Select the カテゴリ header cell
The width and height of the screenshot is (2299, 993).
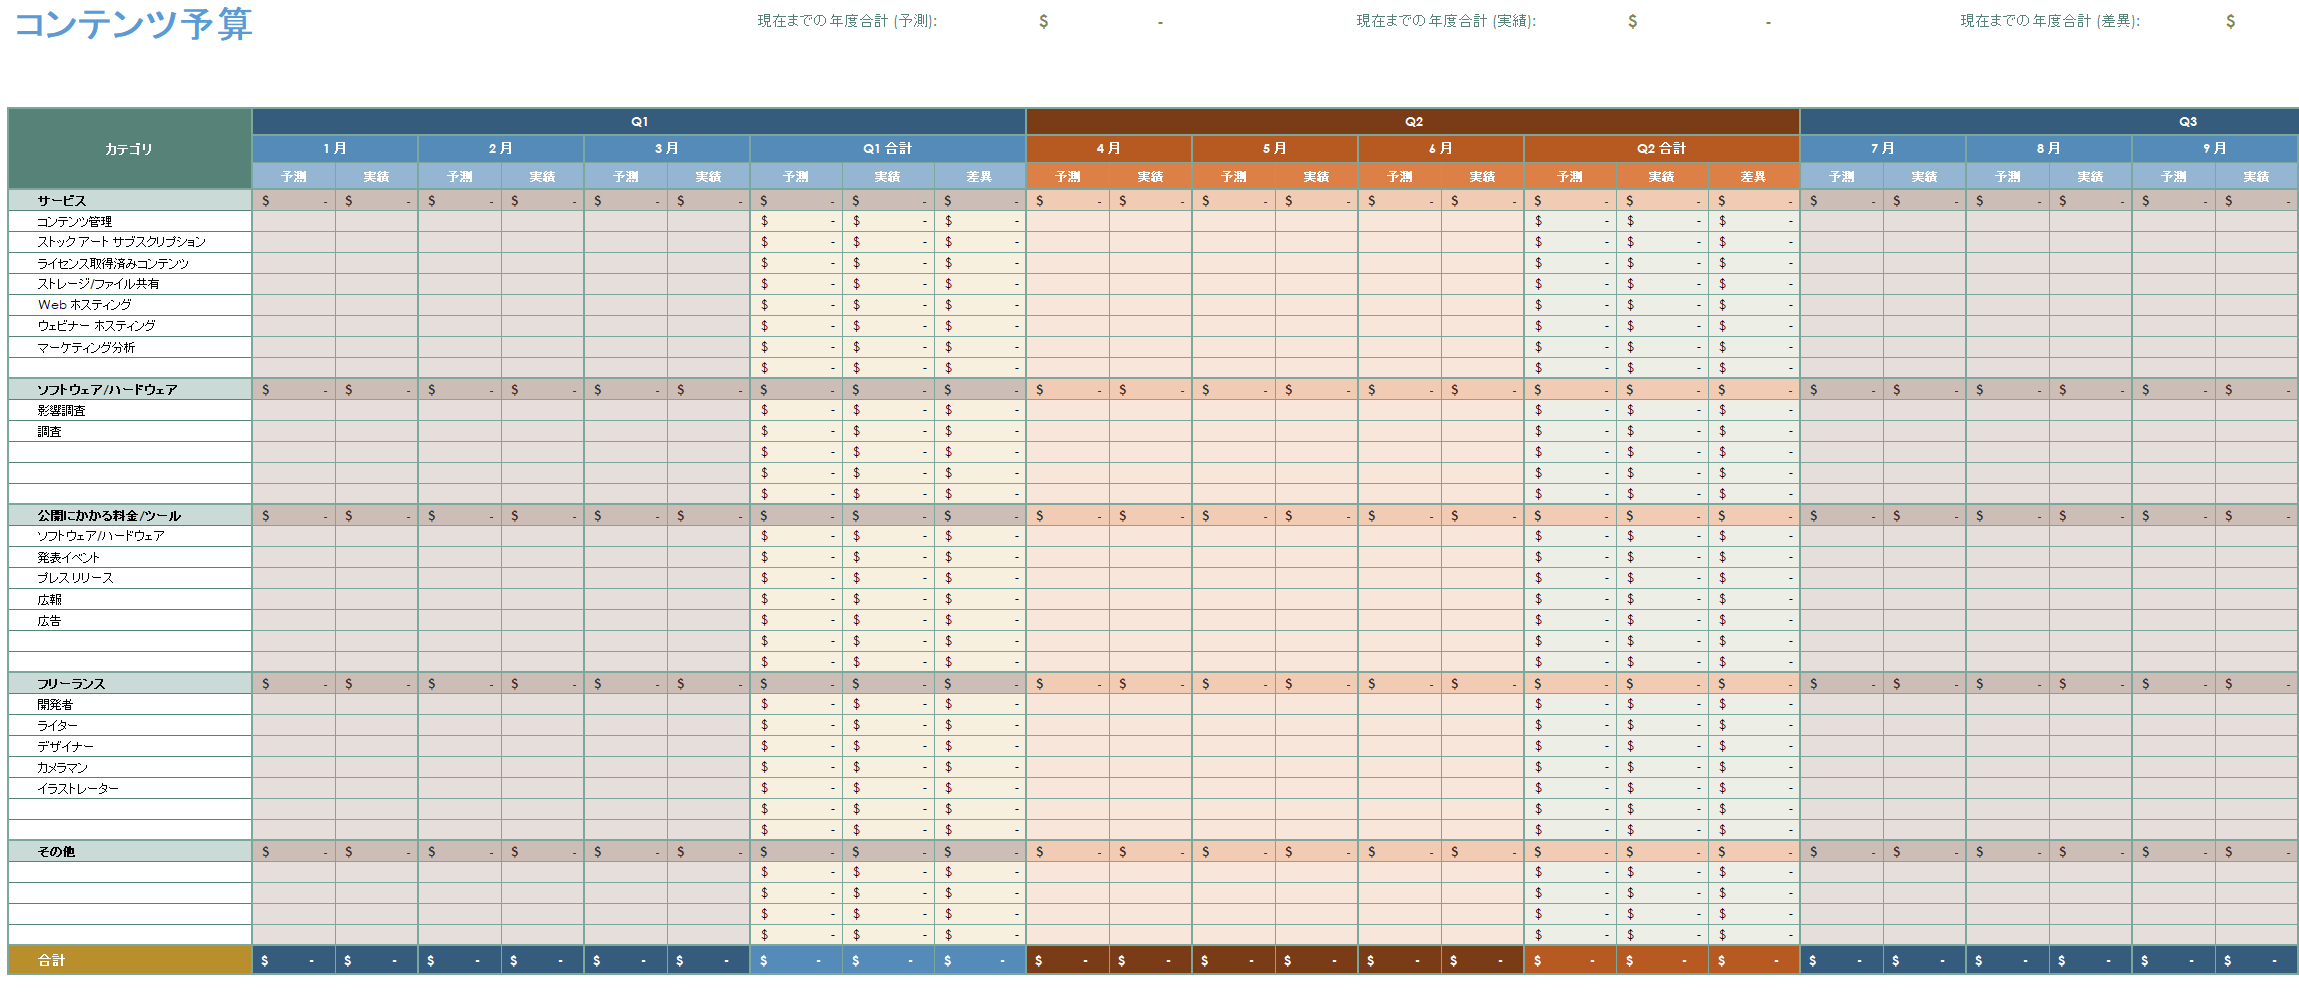pos(129,149)
